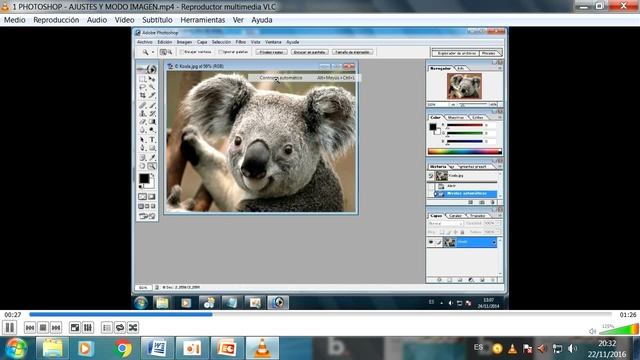Pause playback in VLC

(9, 327)
